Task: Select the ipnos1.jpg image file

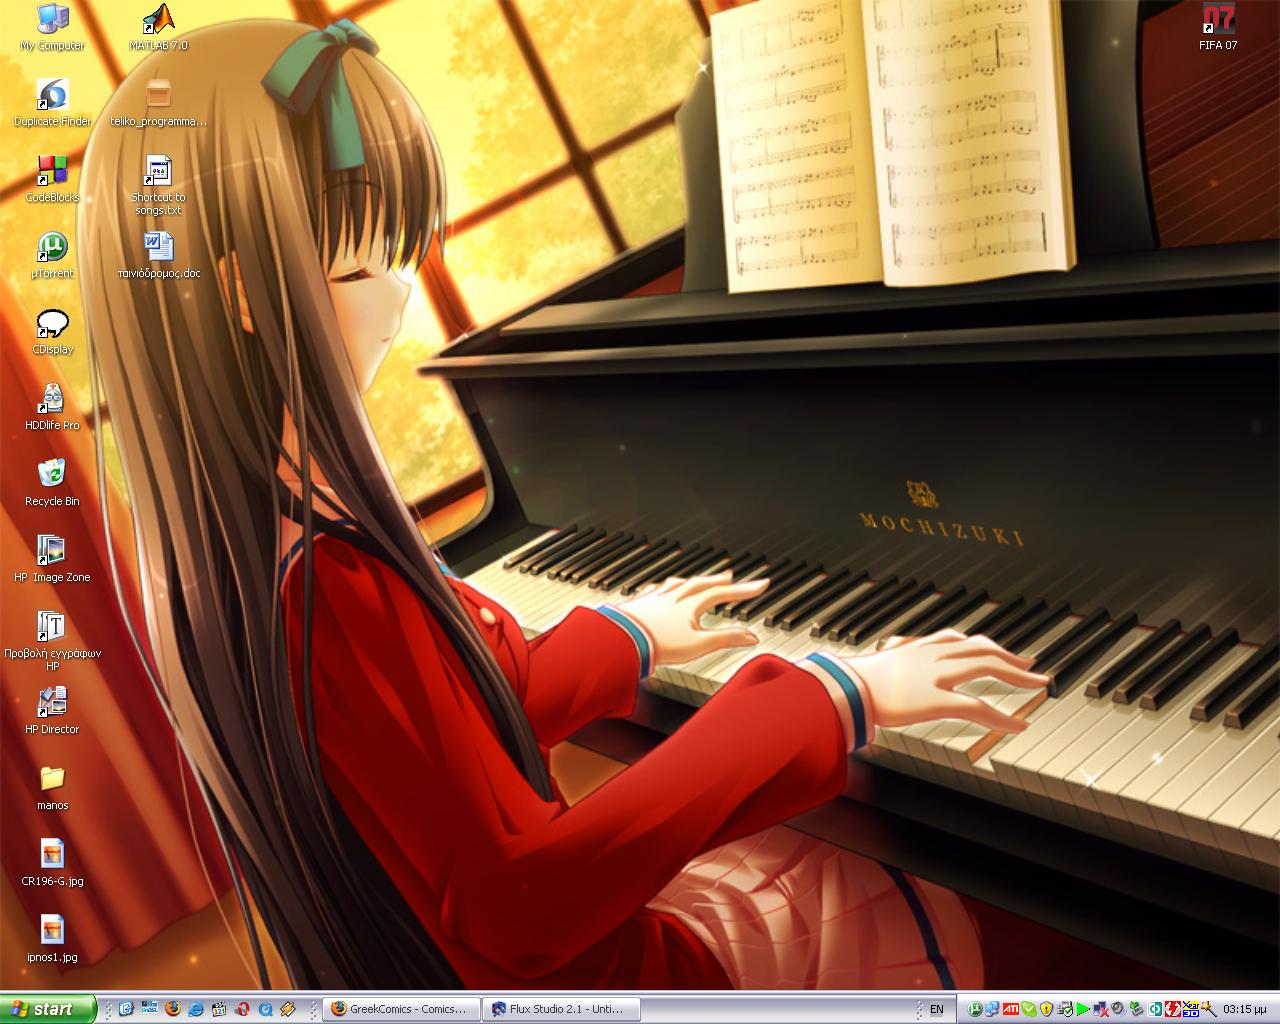Action: [x=52, y=939]
